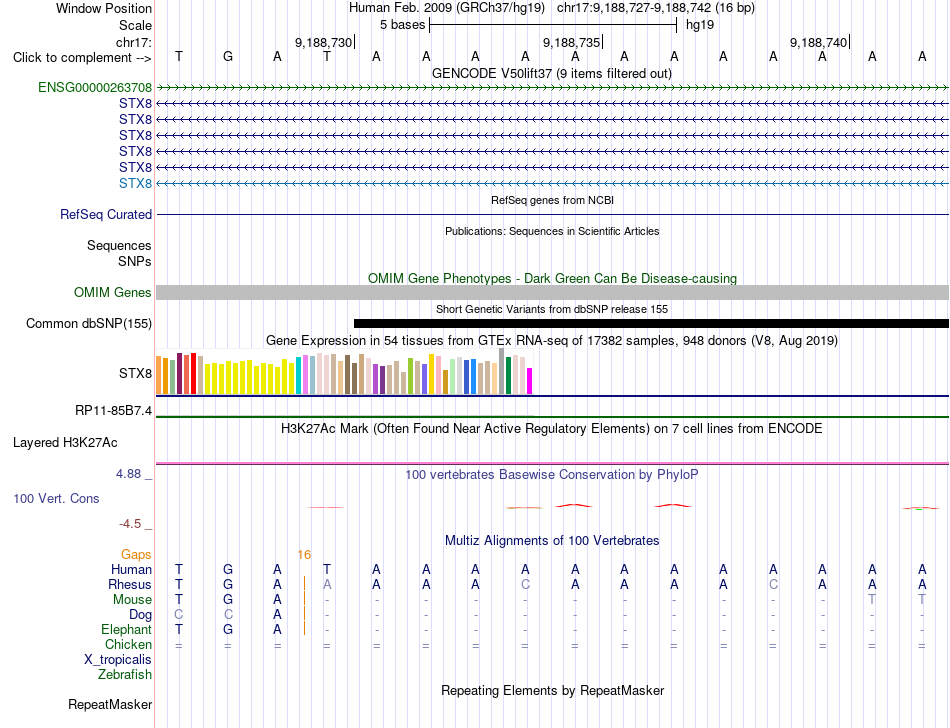The width and height of the screenshot is (950, 728).
Task: Click the 'hg19' label beside the scale bar
Action: (700, 25)
